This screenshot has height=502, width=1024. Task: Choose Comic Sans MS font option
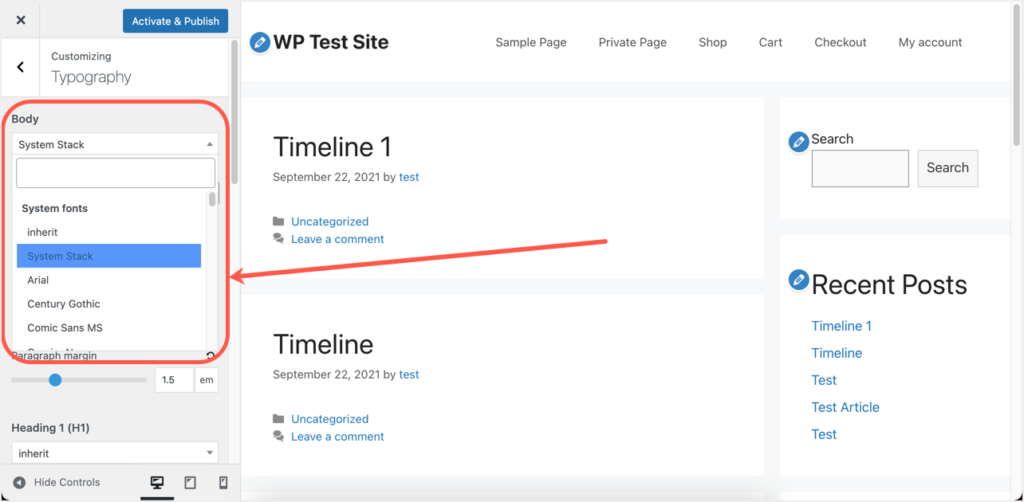click(x=64, y=328)
